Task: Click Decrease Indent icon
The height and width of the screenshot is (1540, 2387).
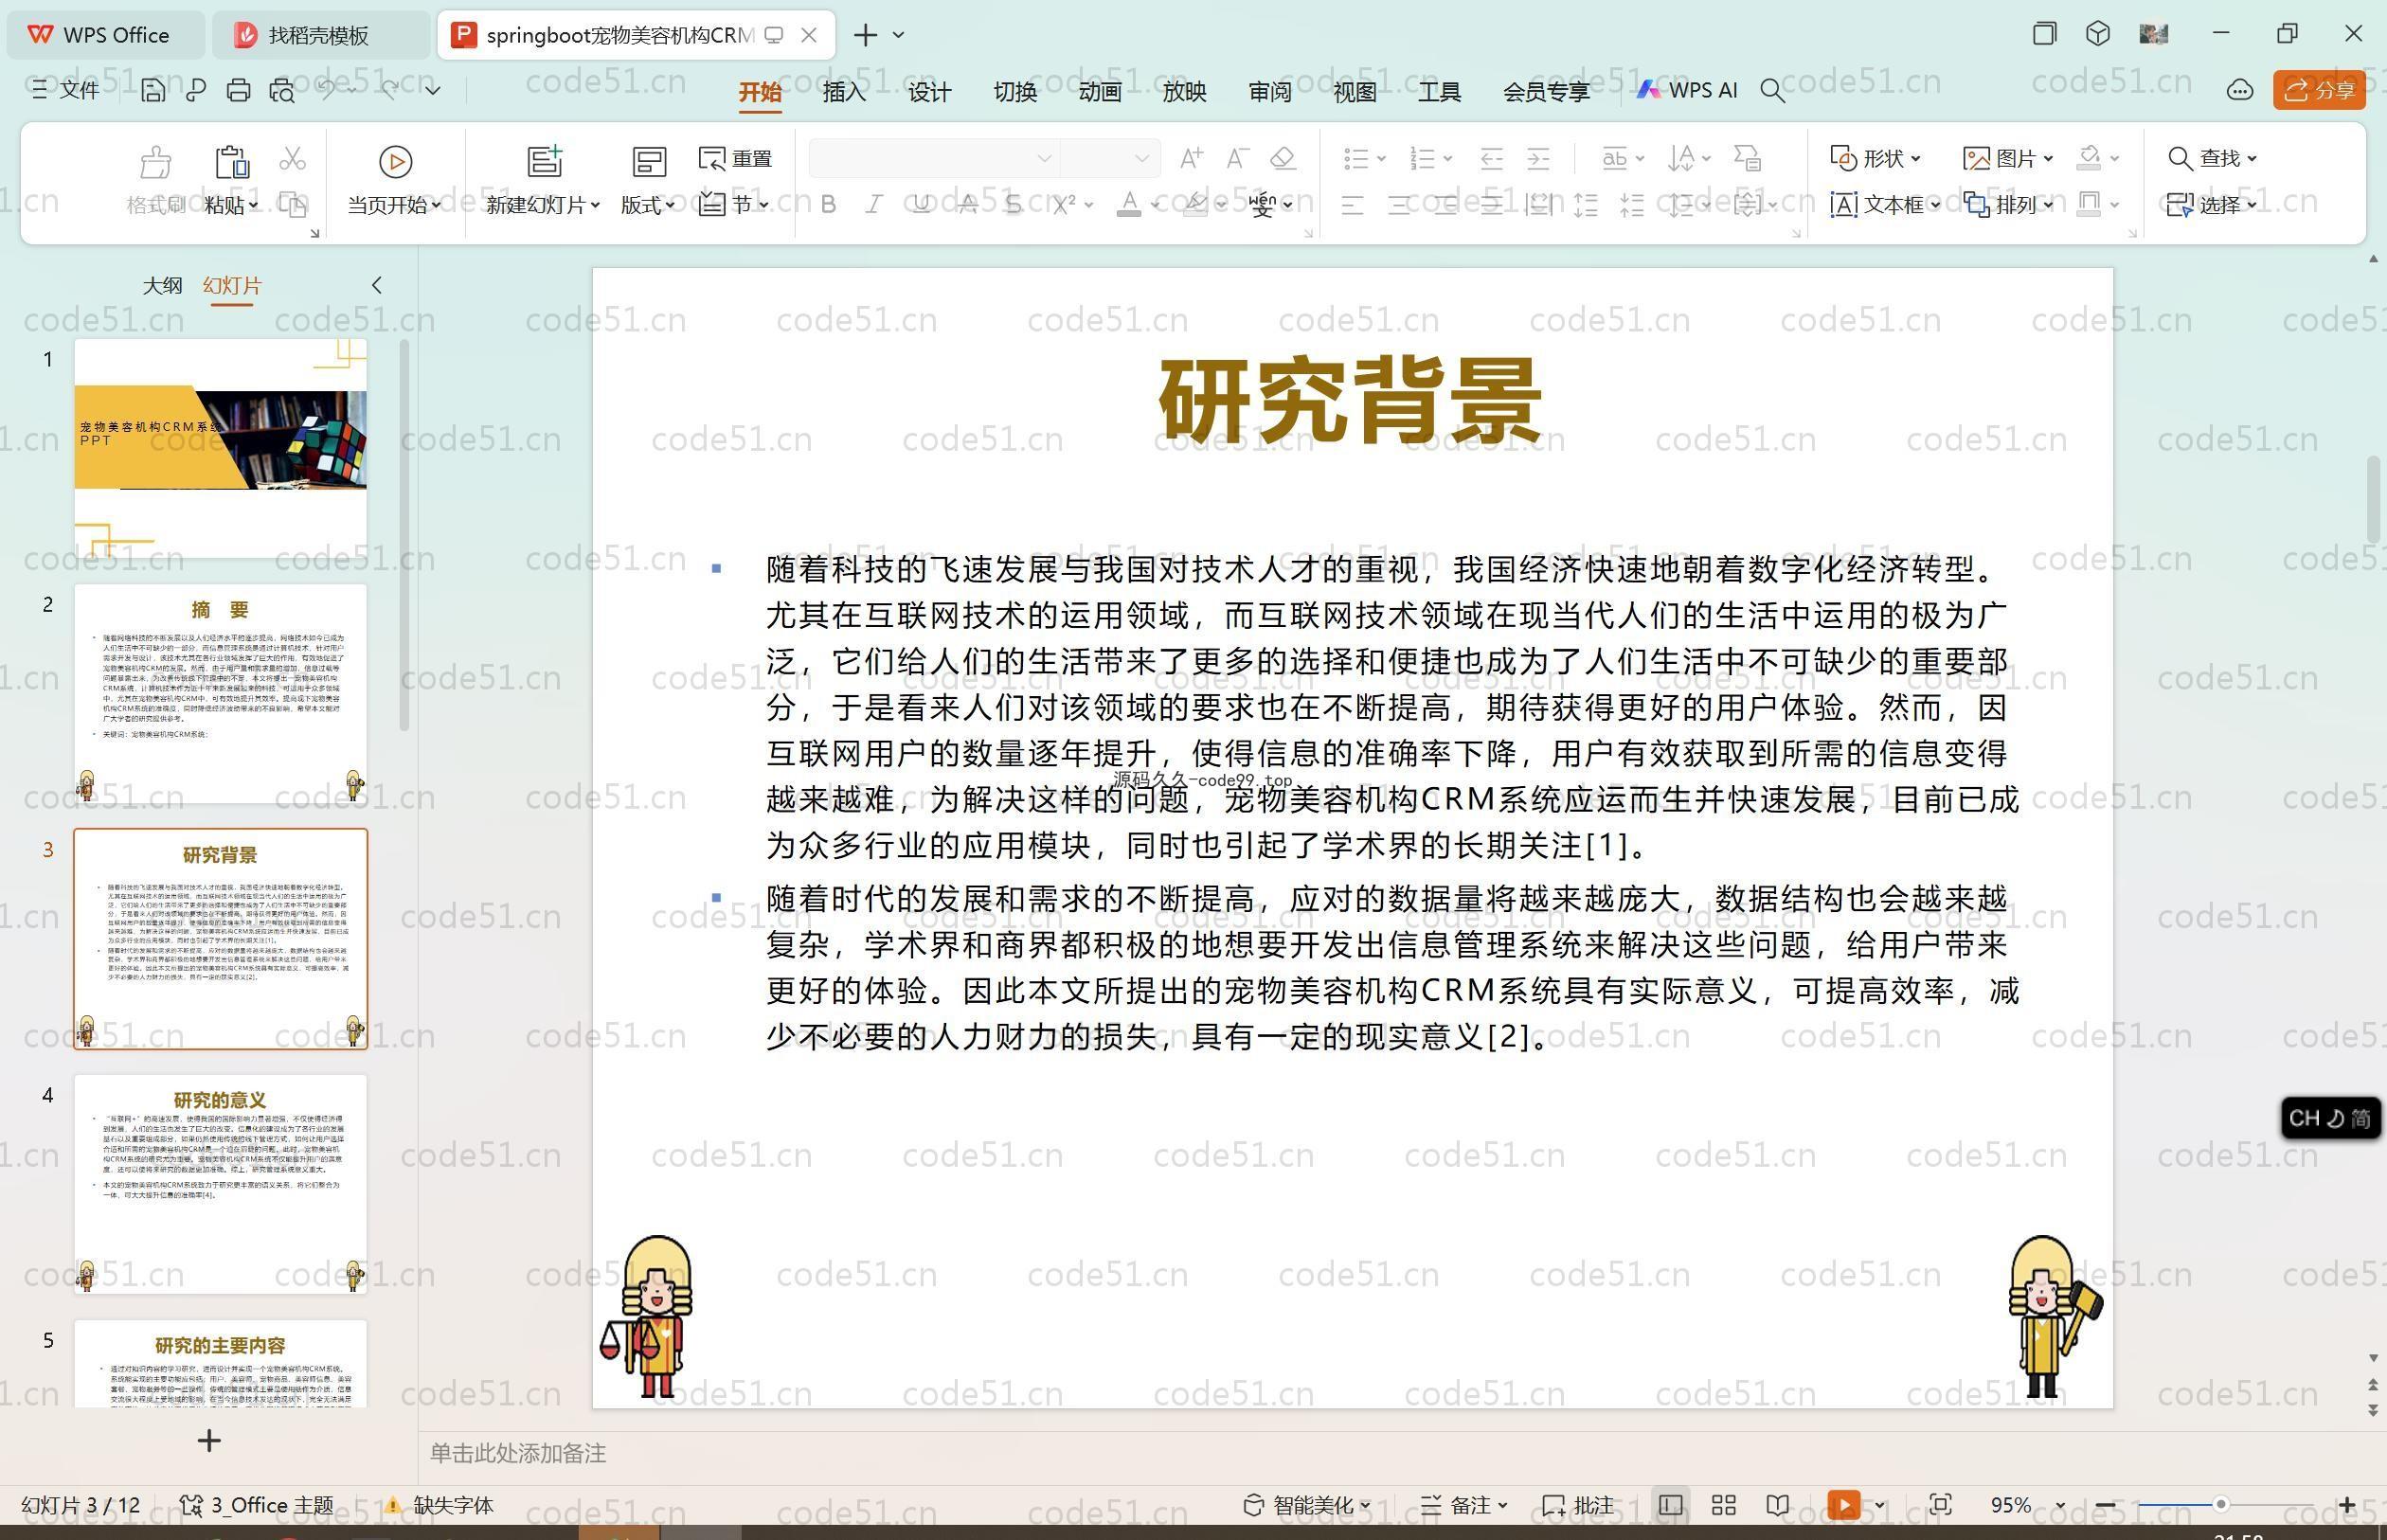Action: pyautogui.click(x=1491, y=158)
